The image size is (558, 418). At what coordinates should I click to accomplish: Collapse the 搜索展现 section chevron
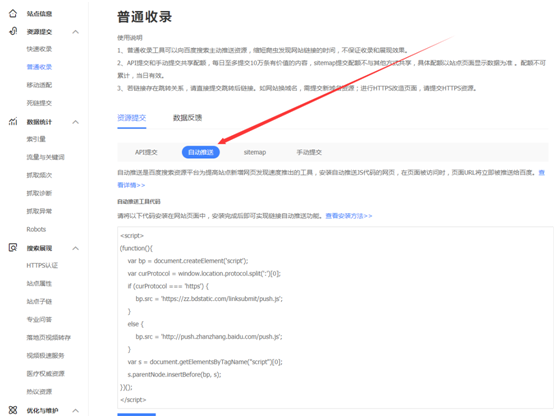75,248
